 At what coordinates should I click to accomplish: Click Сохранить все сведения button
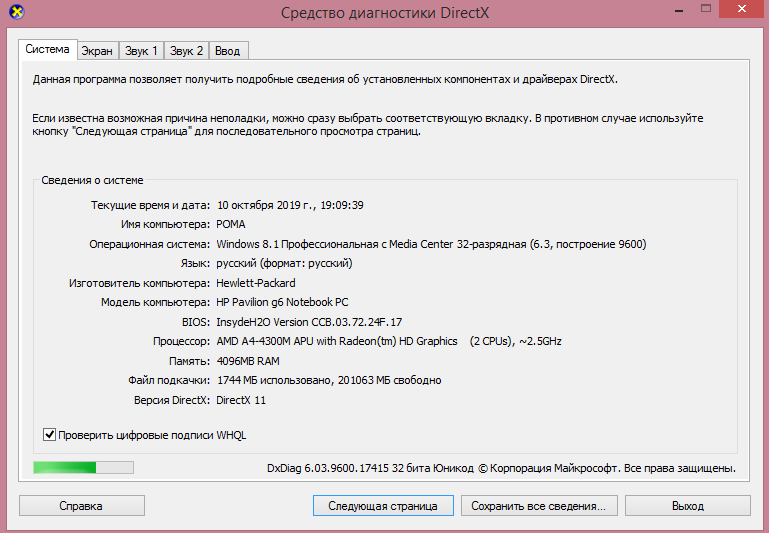[538, 506]
